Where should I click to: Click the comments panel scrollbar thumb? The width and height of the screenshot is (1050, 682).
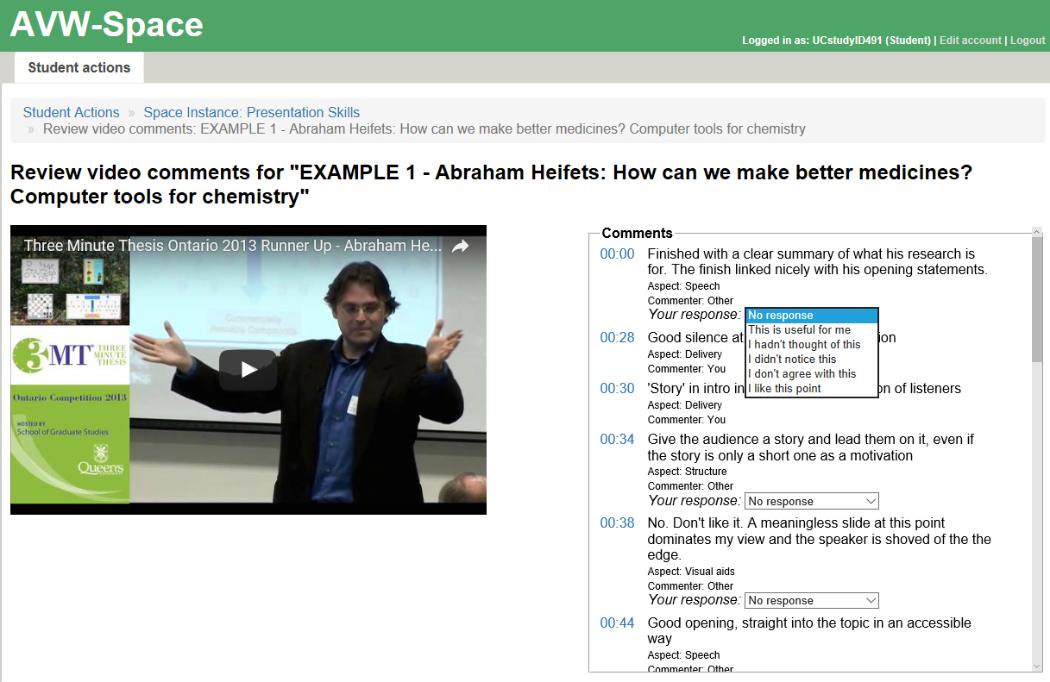(x=1037, y=299)
